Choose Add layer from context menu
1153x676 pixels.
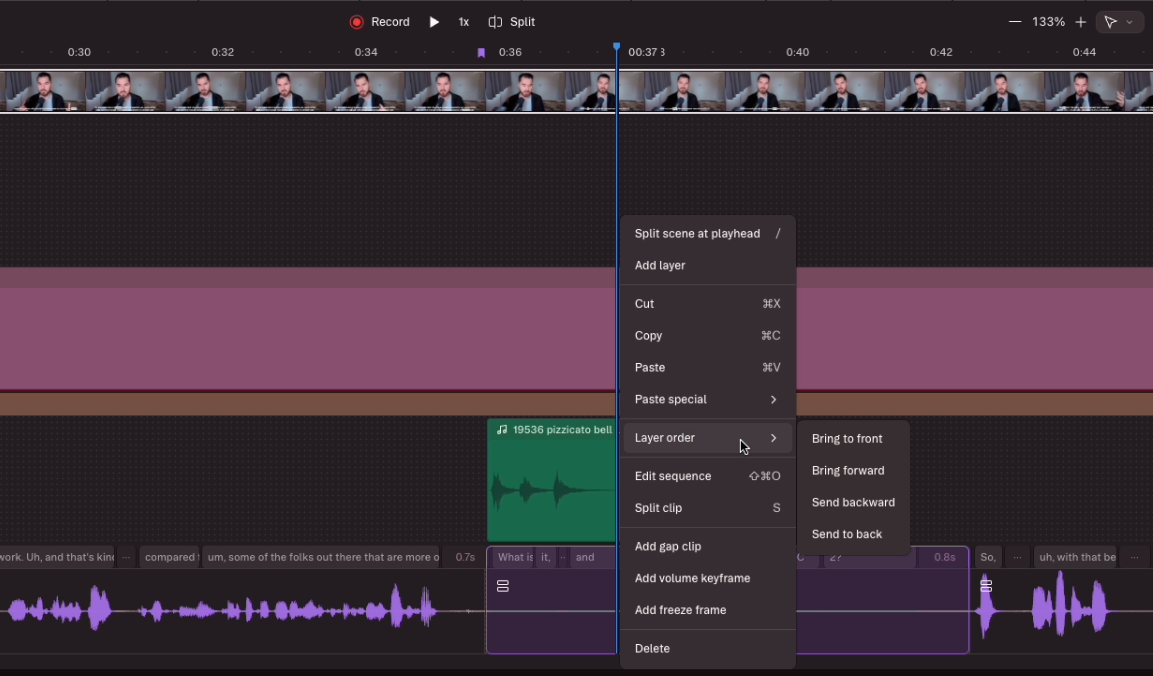707,265
